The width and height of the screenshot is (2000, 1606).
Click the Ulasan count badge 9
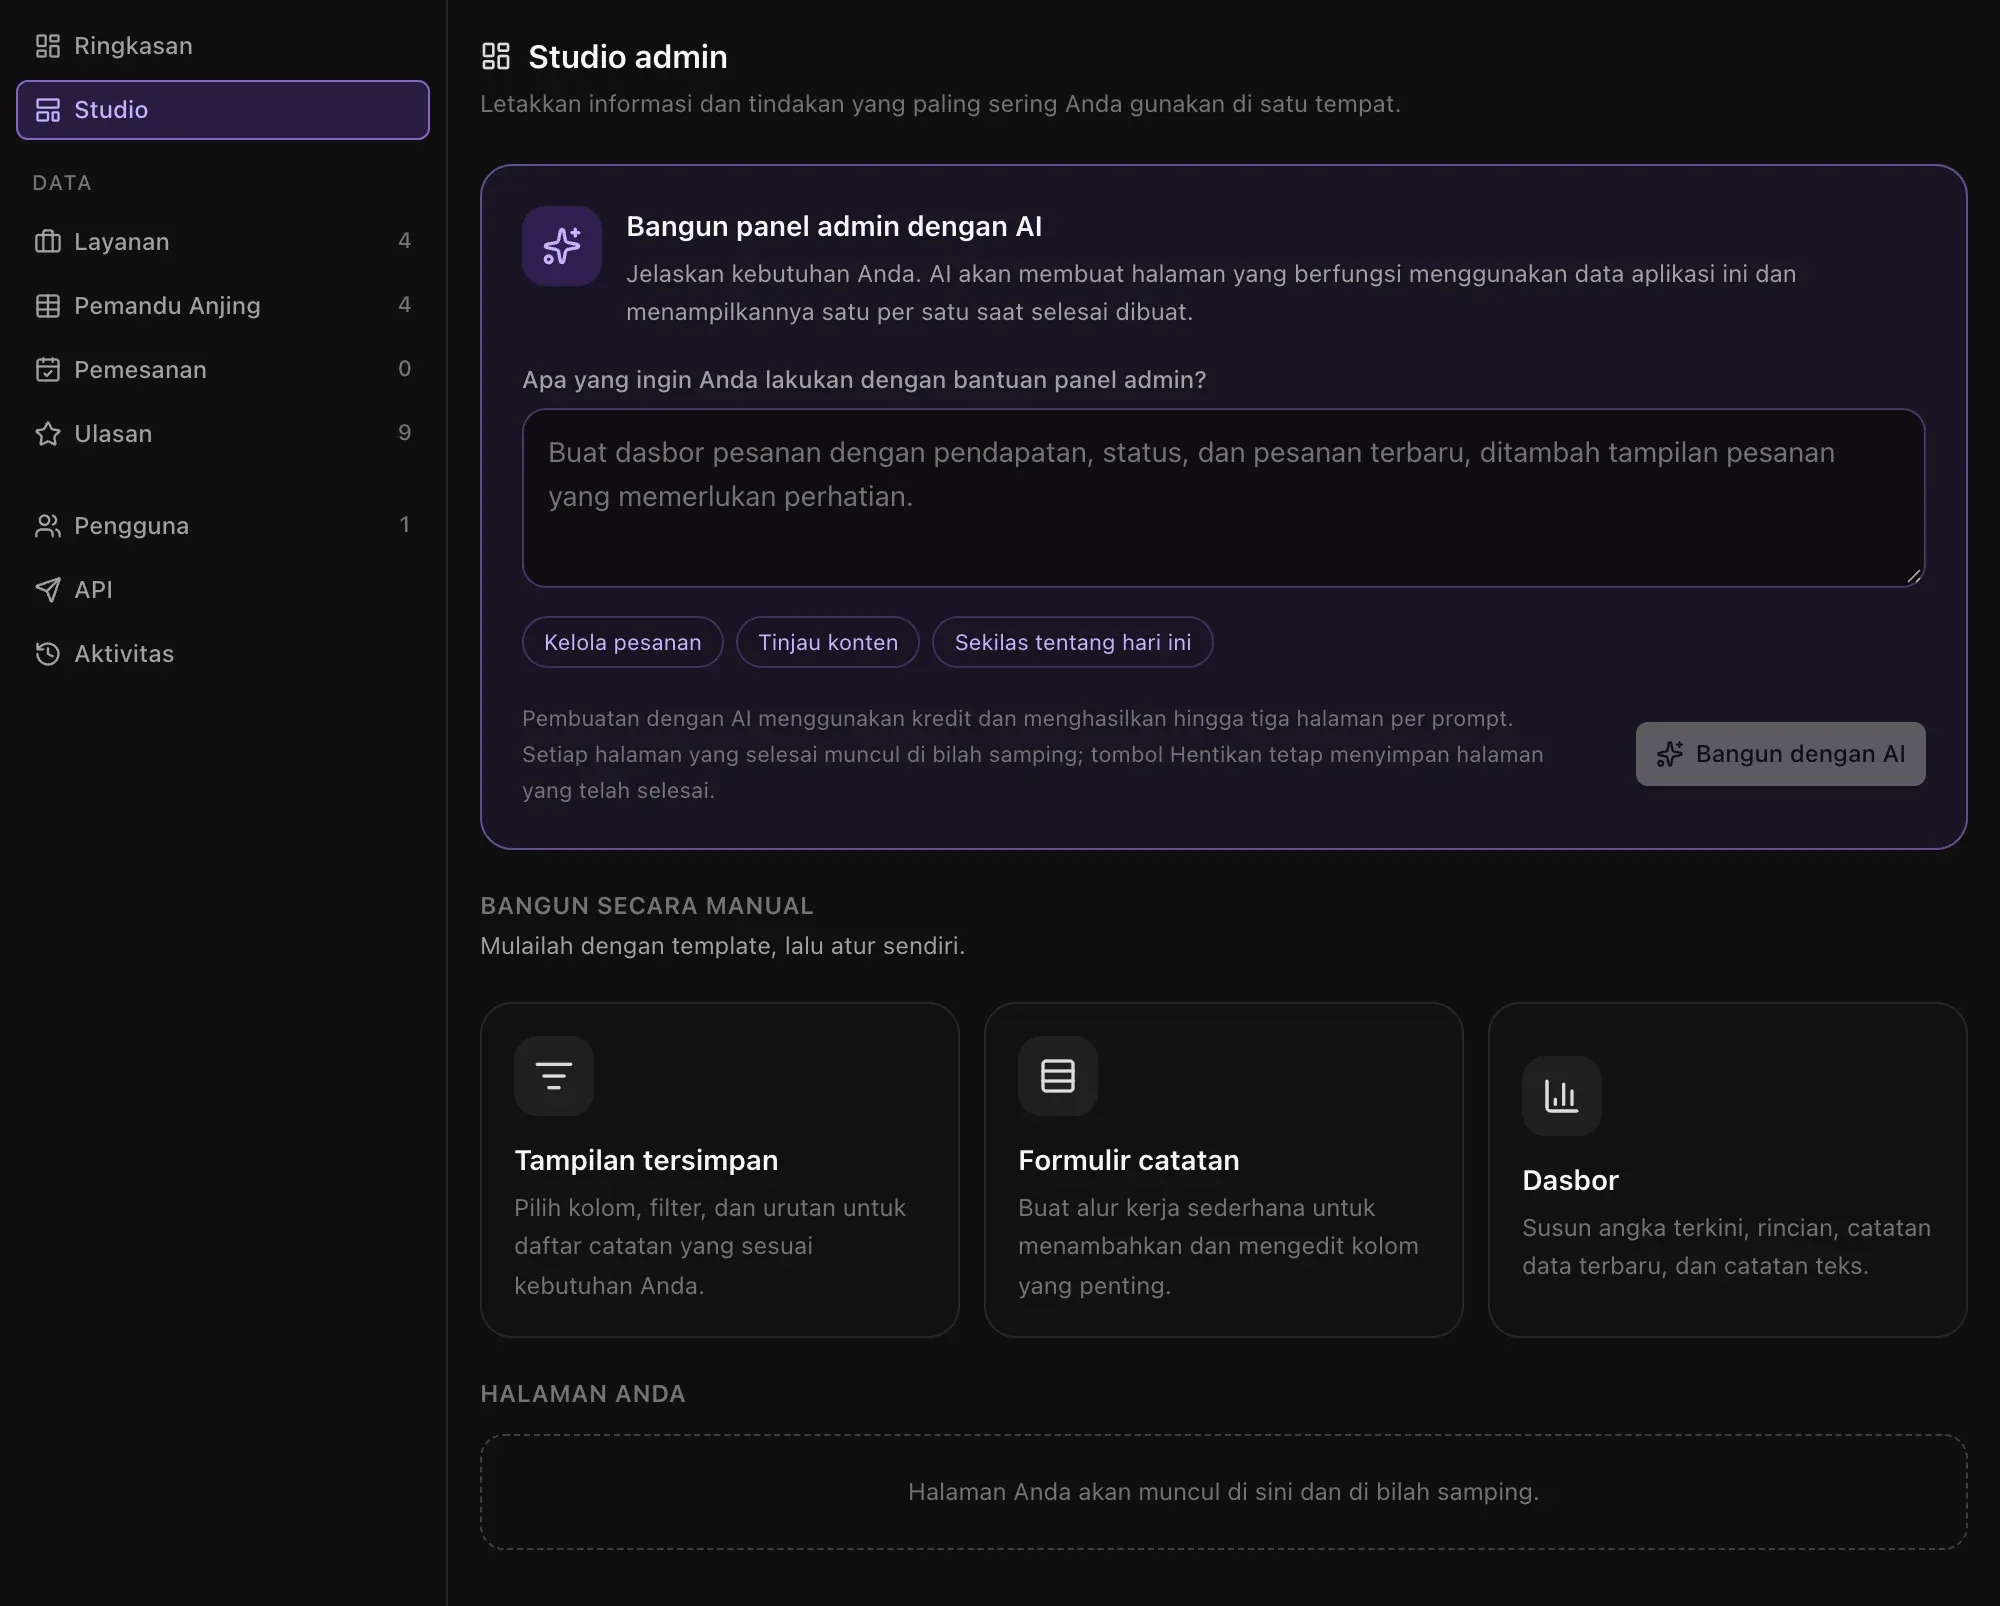point(404,433)
